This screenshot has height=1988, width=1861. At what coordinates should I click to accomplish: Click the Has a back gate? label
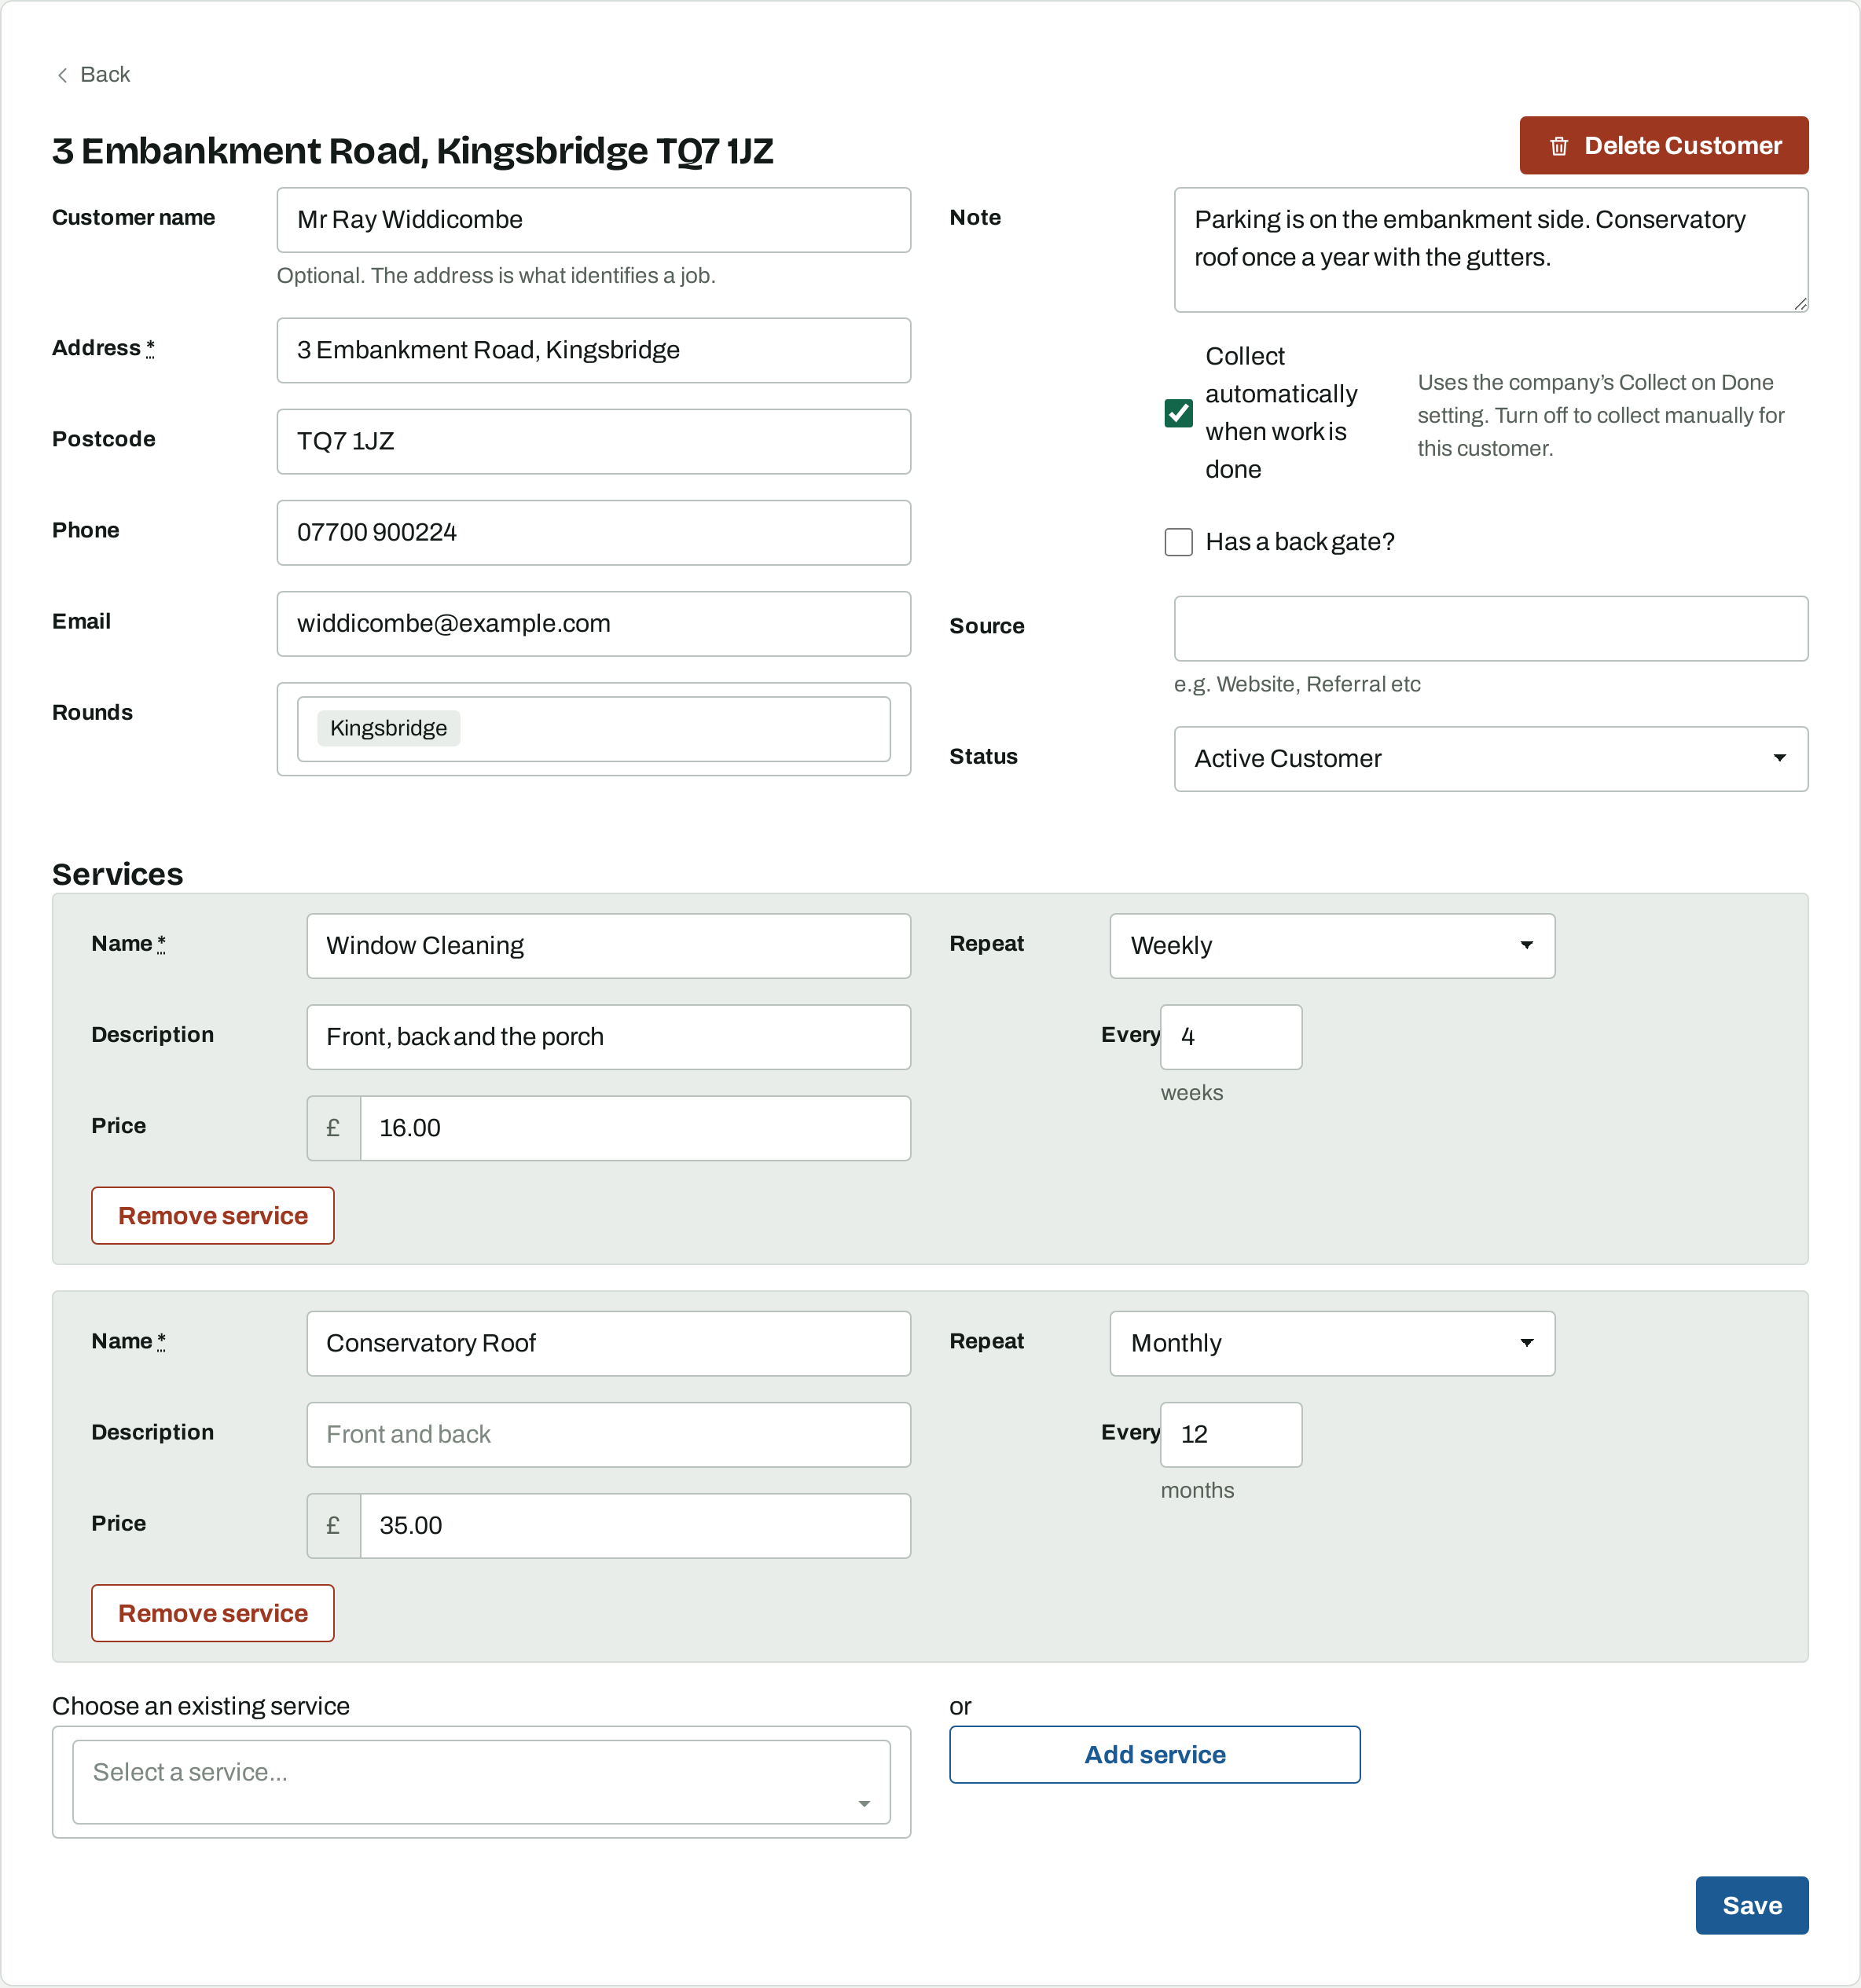pyautogui.click(x=1299, y=541)
